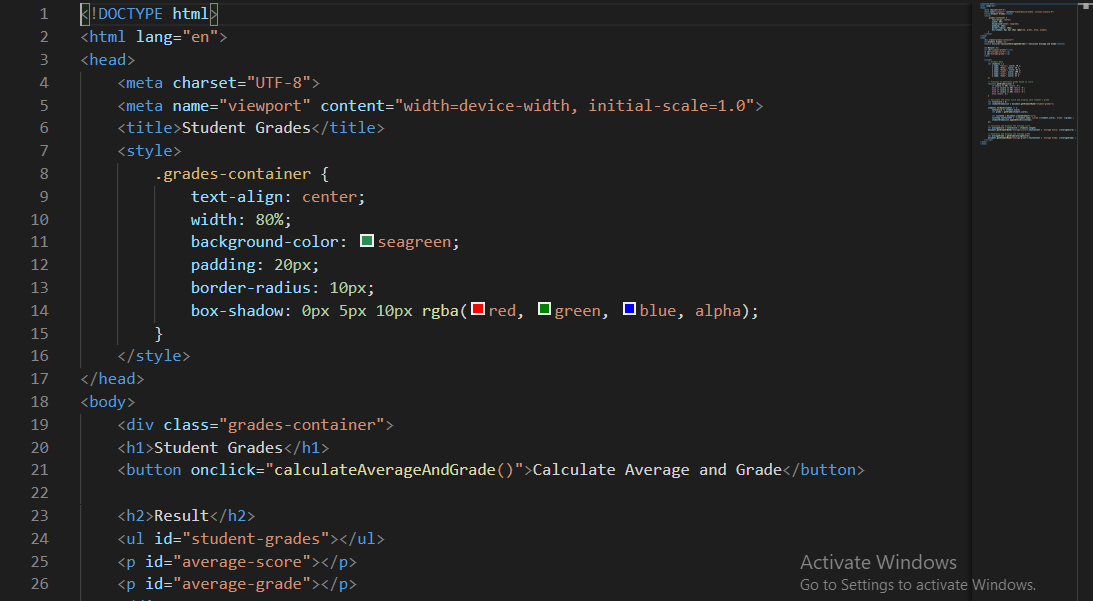
Task: Click the "average-grade" id value
Action: click(242, 584)
